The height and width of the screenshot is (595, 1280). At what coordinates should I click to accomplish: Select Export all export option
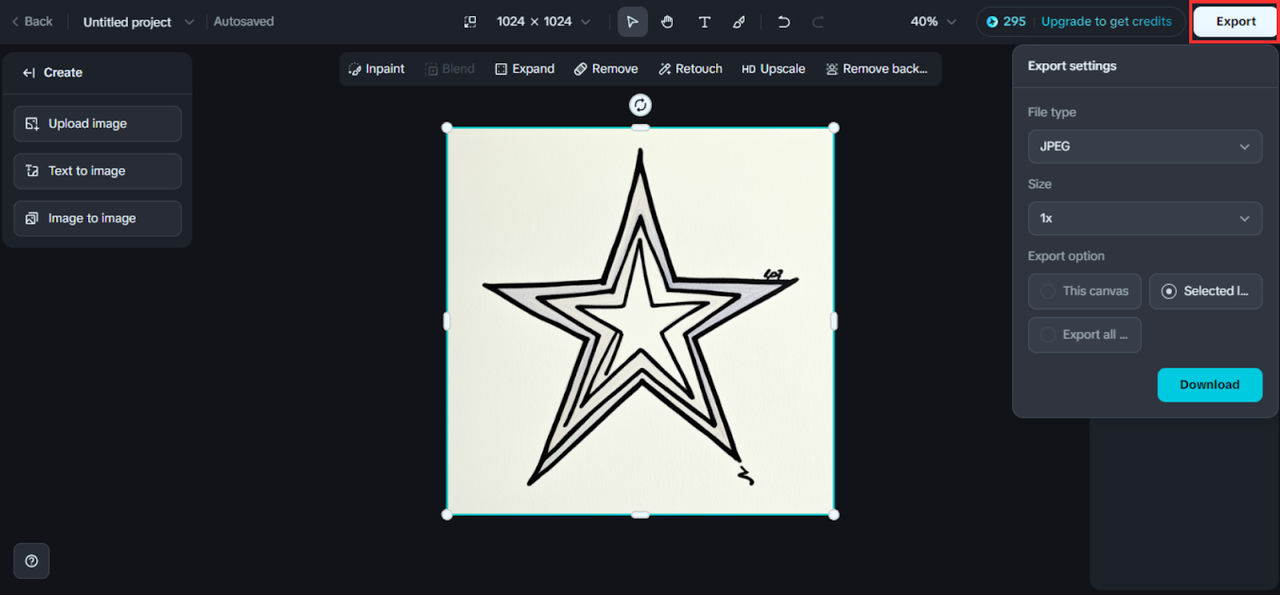(x=1085, y=335)
